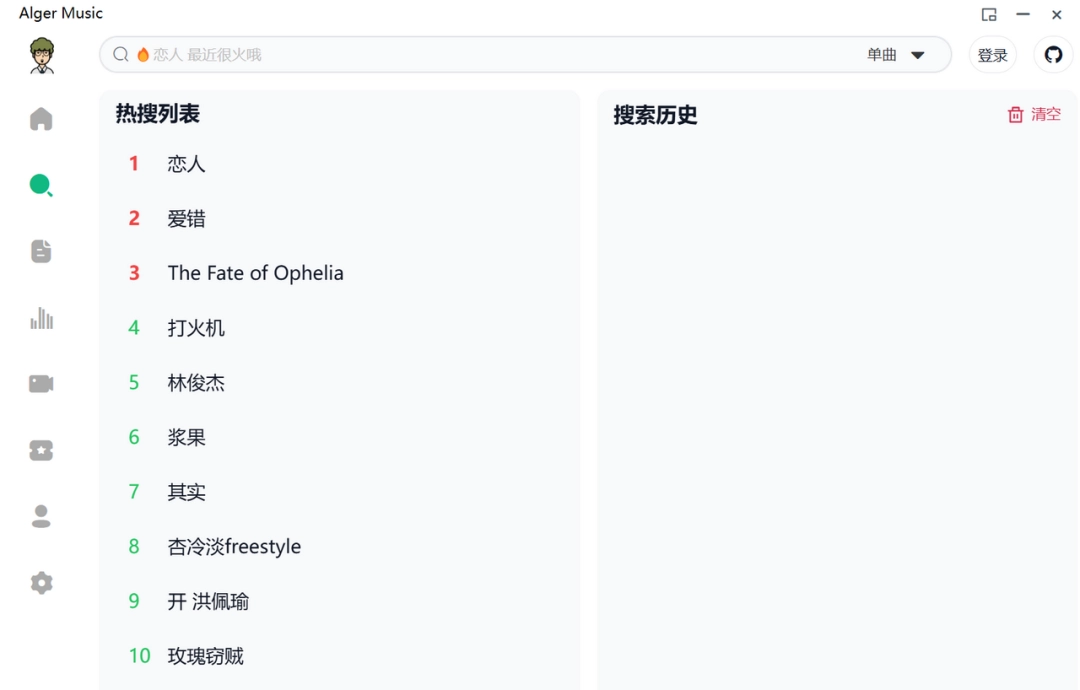Open settings gear in sidebar

tap(41, 583)
